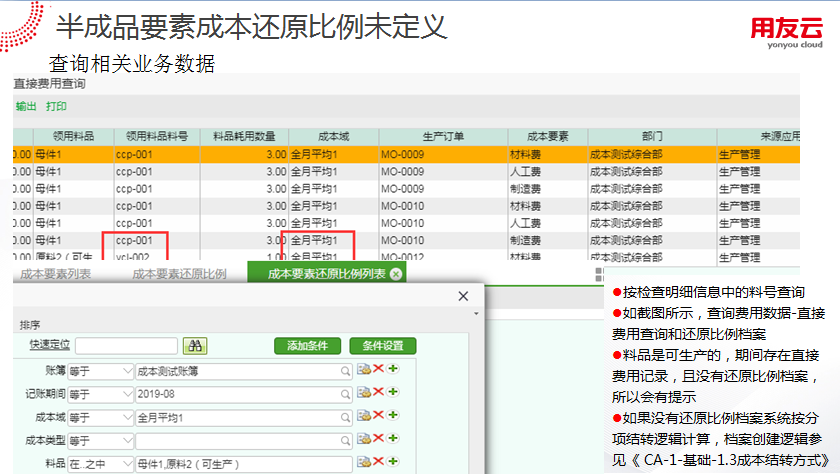Viewport: 840px width, 474px height.
Task: Open the 账簿 operator dropdown
Action: tap(126, 370)
